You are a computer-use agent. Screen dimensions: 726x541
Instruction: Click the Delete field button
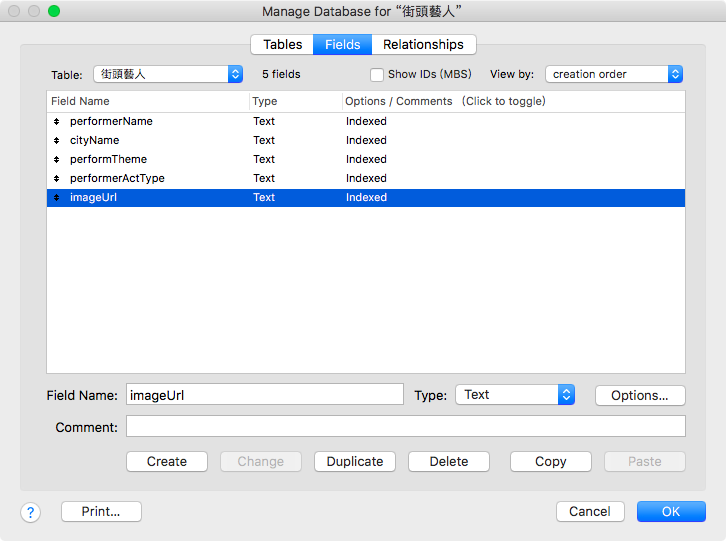(449, 461)
